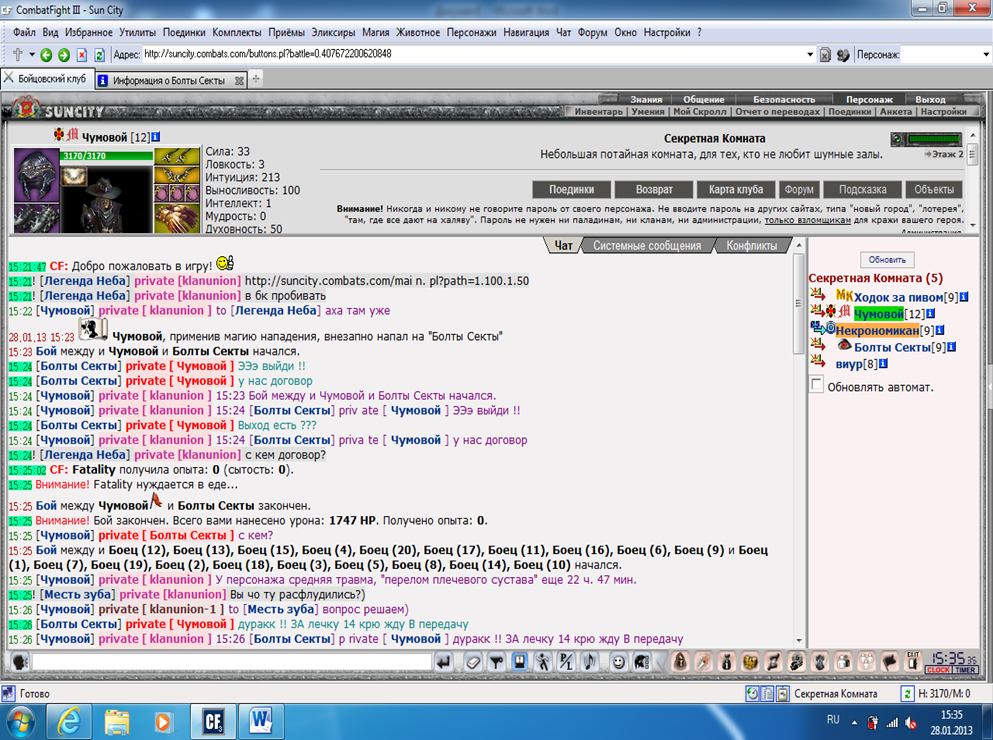993x740 pixels.
Task: Click the Форум room button
Action: click(x=799, y=189)
